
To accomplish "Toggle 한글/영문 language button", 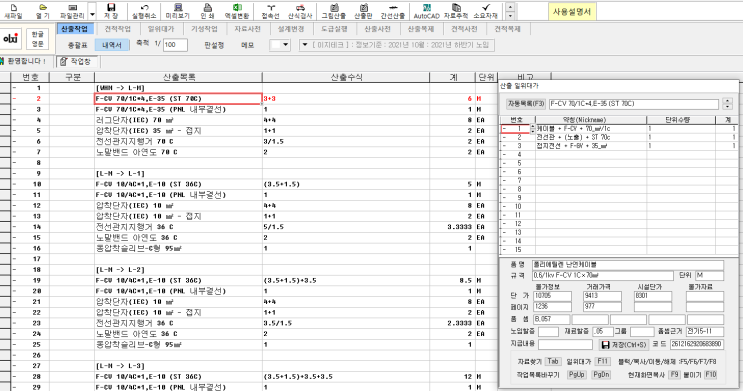I will click(x=37, y=39).
